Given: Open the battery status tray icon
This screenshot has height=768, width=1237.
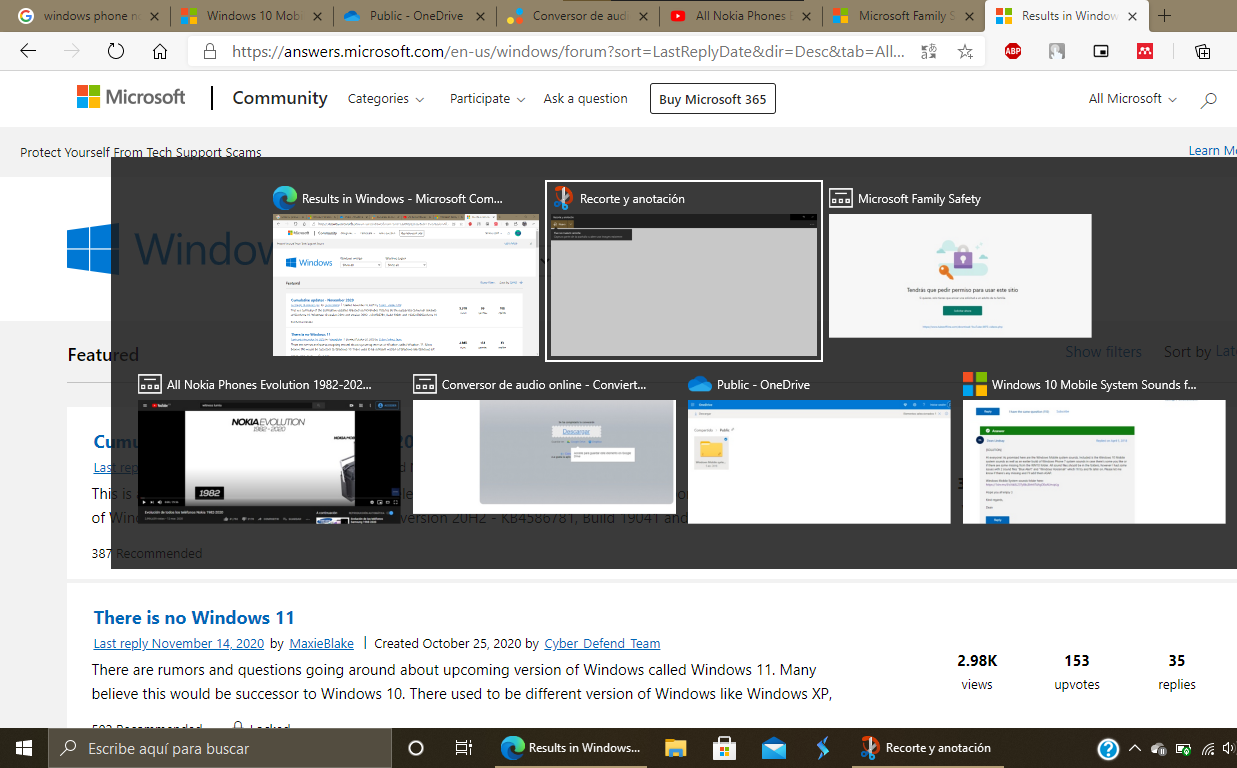Looking at the screenshot, I should point(1184,748).
